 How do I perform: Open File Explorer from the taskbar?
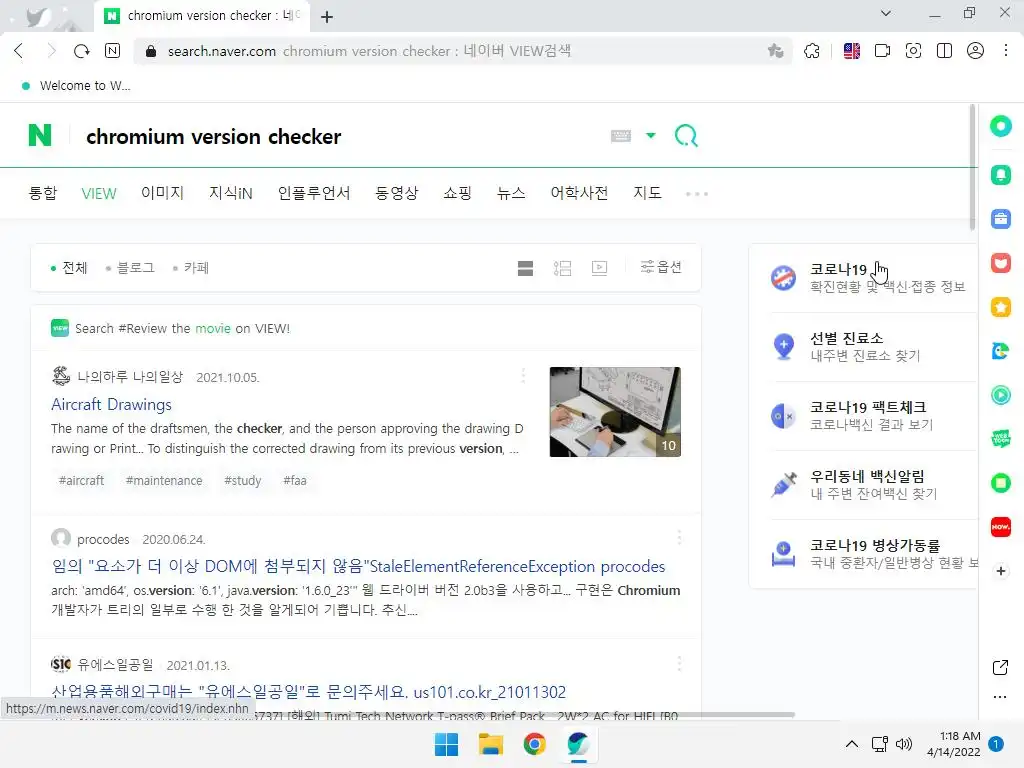[x=490, y=744]
